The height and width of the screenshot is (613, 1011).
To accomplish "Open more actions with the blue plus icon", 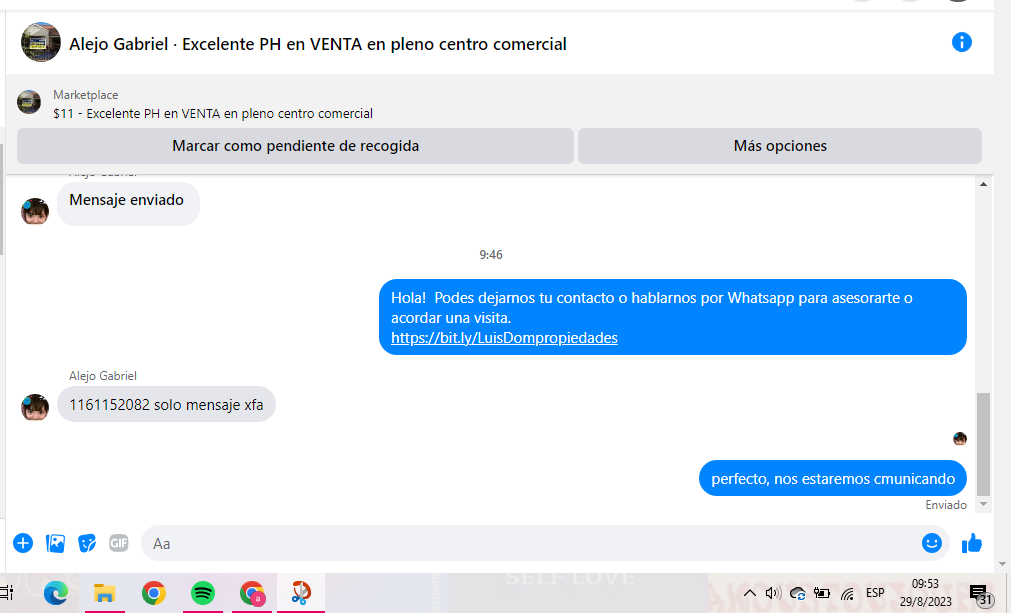I will pos(23,543).
